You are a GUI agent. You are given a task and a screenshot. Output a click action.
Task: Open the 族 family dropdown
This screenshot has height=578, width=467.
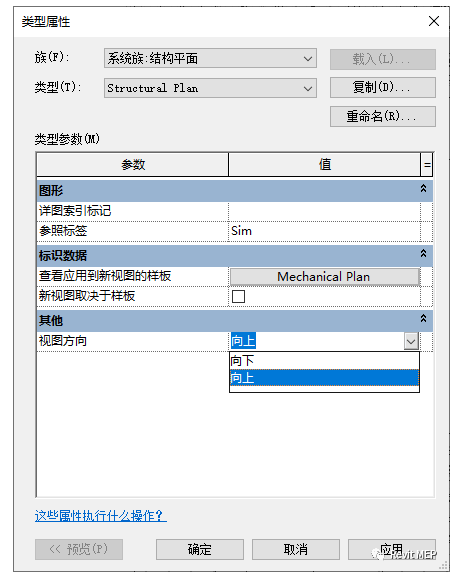[x=210, y=58]
